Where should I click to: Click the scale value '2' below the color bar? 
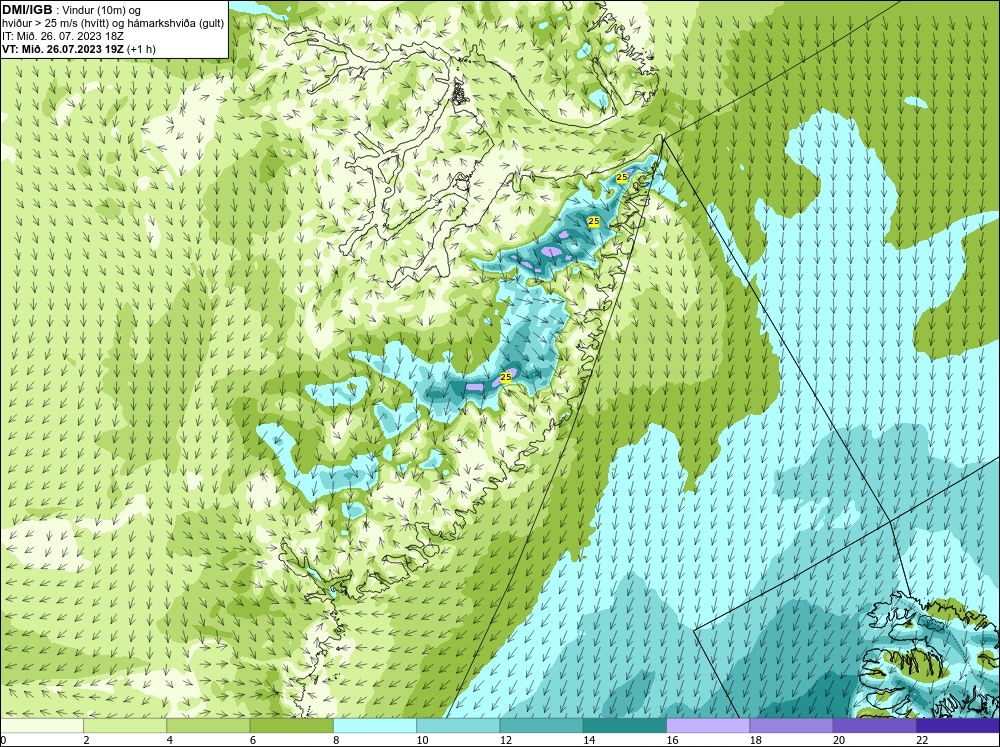pyautogui.click(x=86, y=740)
